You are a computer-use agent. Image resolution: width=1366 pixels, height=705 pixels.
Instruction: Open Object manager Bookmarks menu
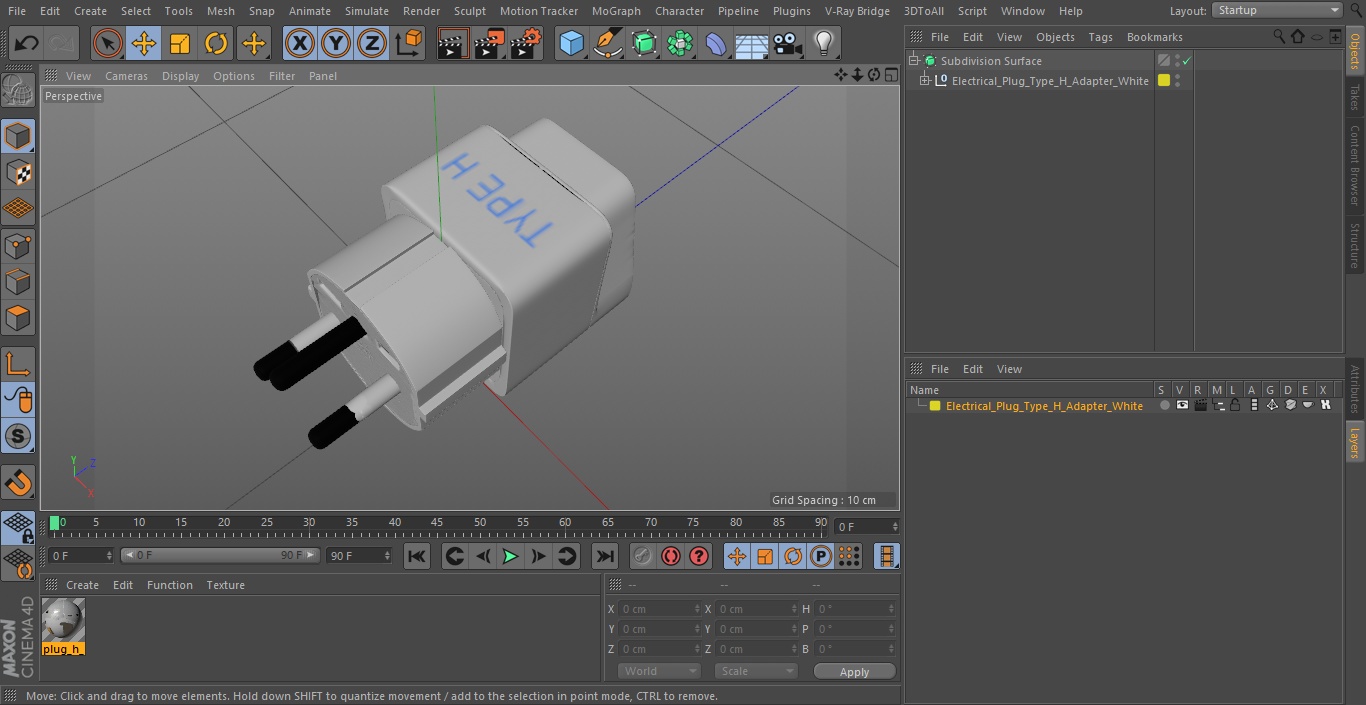pyautogui.click(x=1154, y=37)
